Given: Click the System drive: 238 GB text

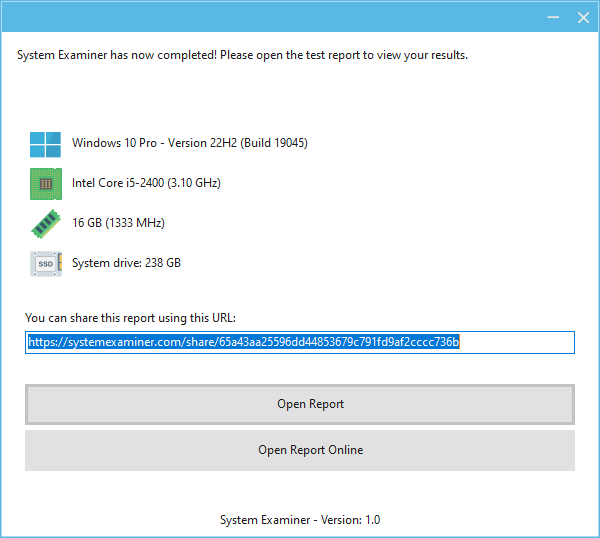Looking at the screenshot, I should (x=126, y=263).
